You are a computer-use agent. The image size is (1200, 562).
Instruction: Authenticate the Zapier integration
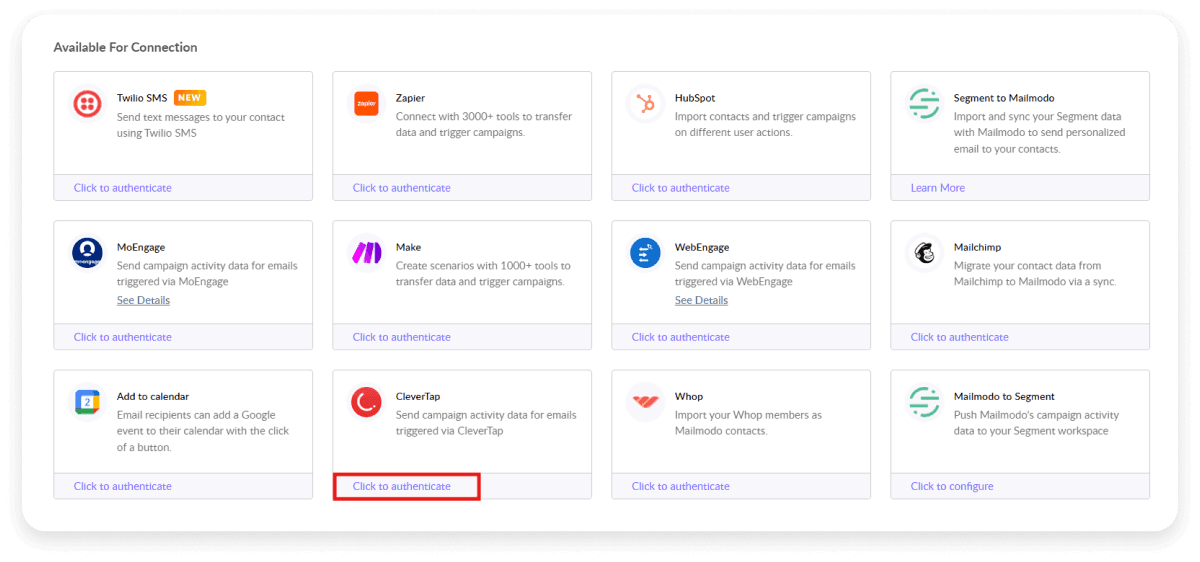point(401,188)
